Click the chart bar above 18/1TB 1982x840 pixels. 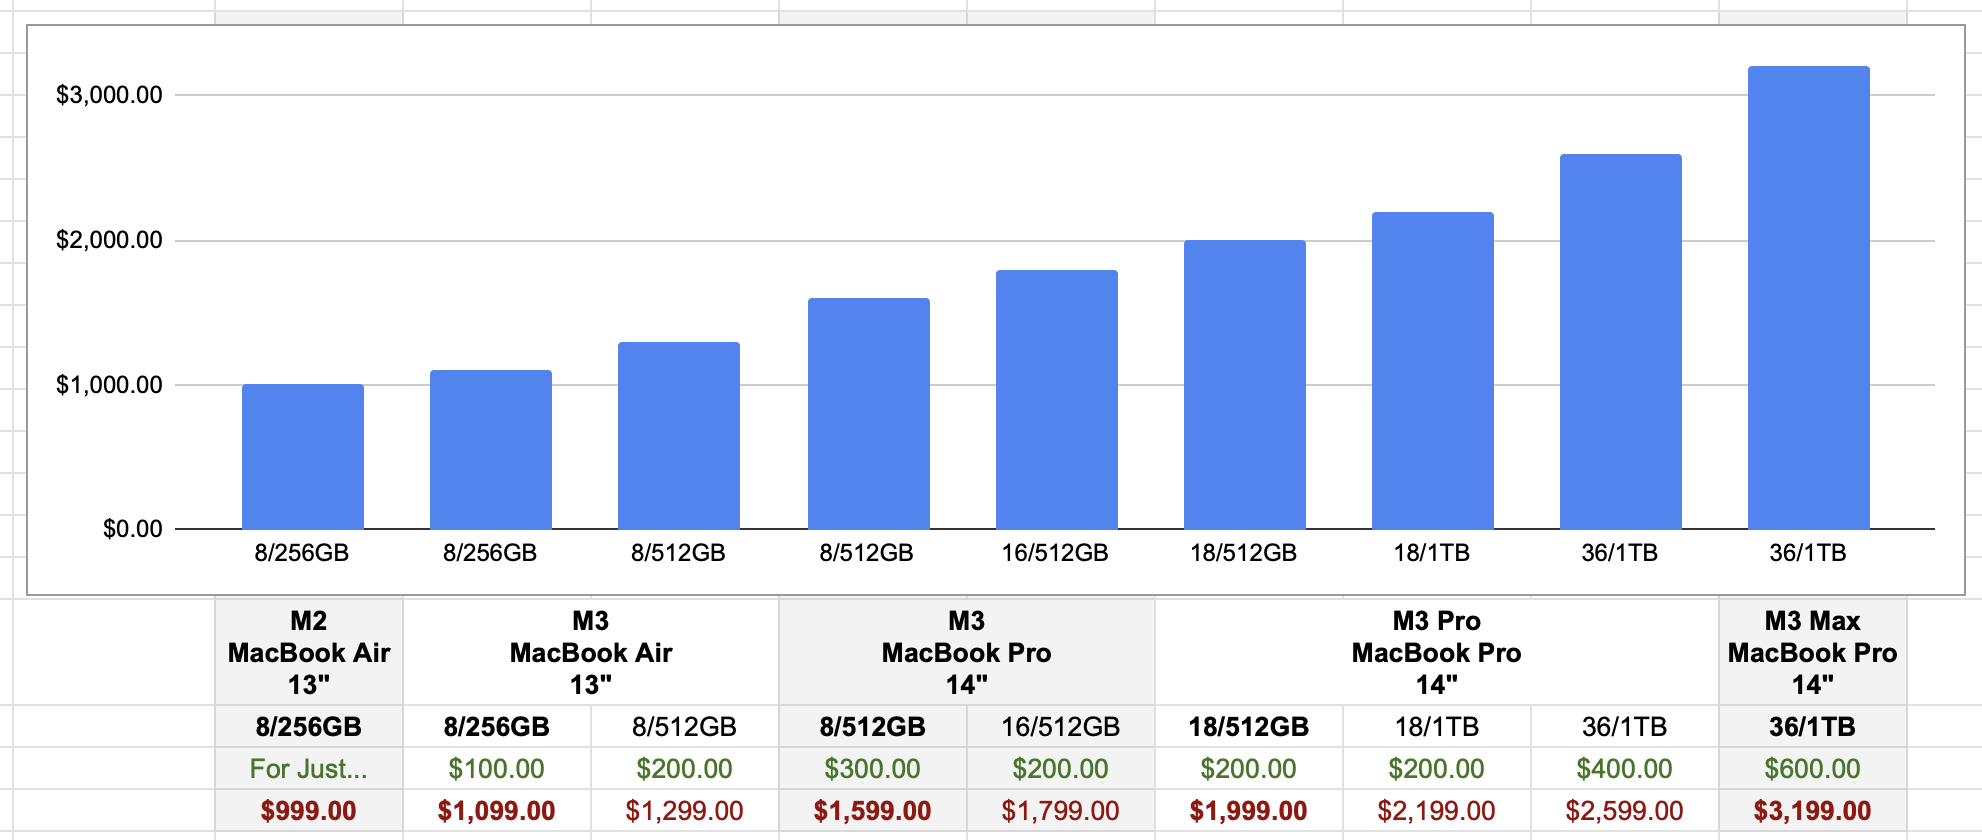coord(1433,370)
